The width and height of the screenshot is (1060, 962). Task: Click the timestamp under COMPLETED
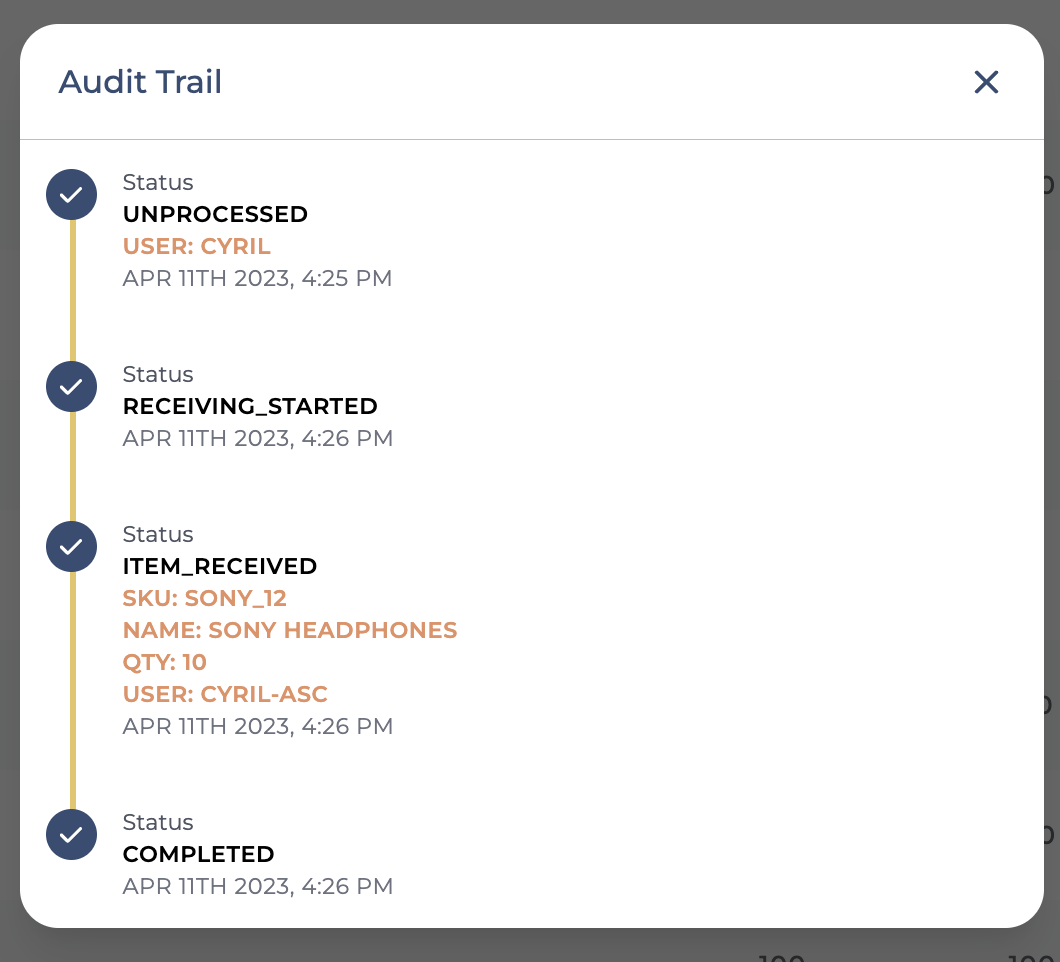click(257, 886)
